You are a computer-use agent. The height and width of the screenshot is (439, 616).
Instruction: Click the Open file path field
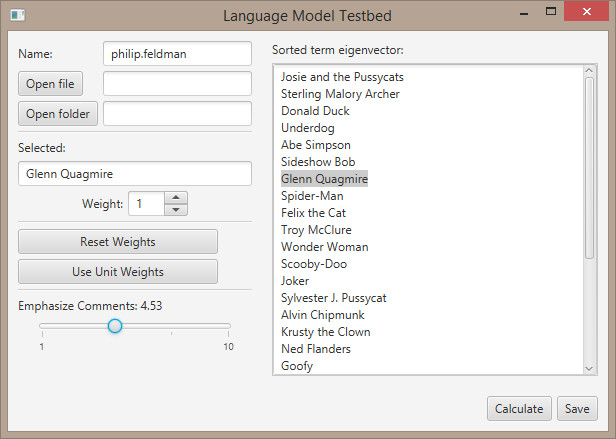pos(177,83)
